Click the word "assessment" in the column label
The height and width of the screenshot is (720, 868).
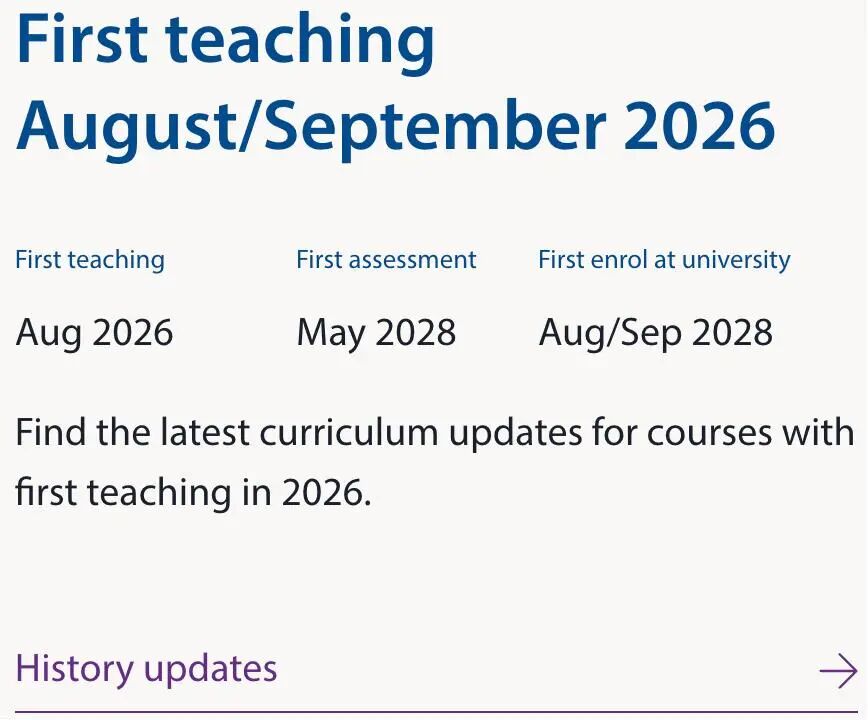point(413,260)
